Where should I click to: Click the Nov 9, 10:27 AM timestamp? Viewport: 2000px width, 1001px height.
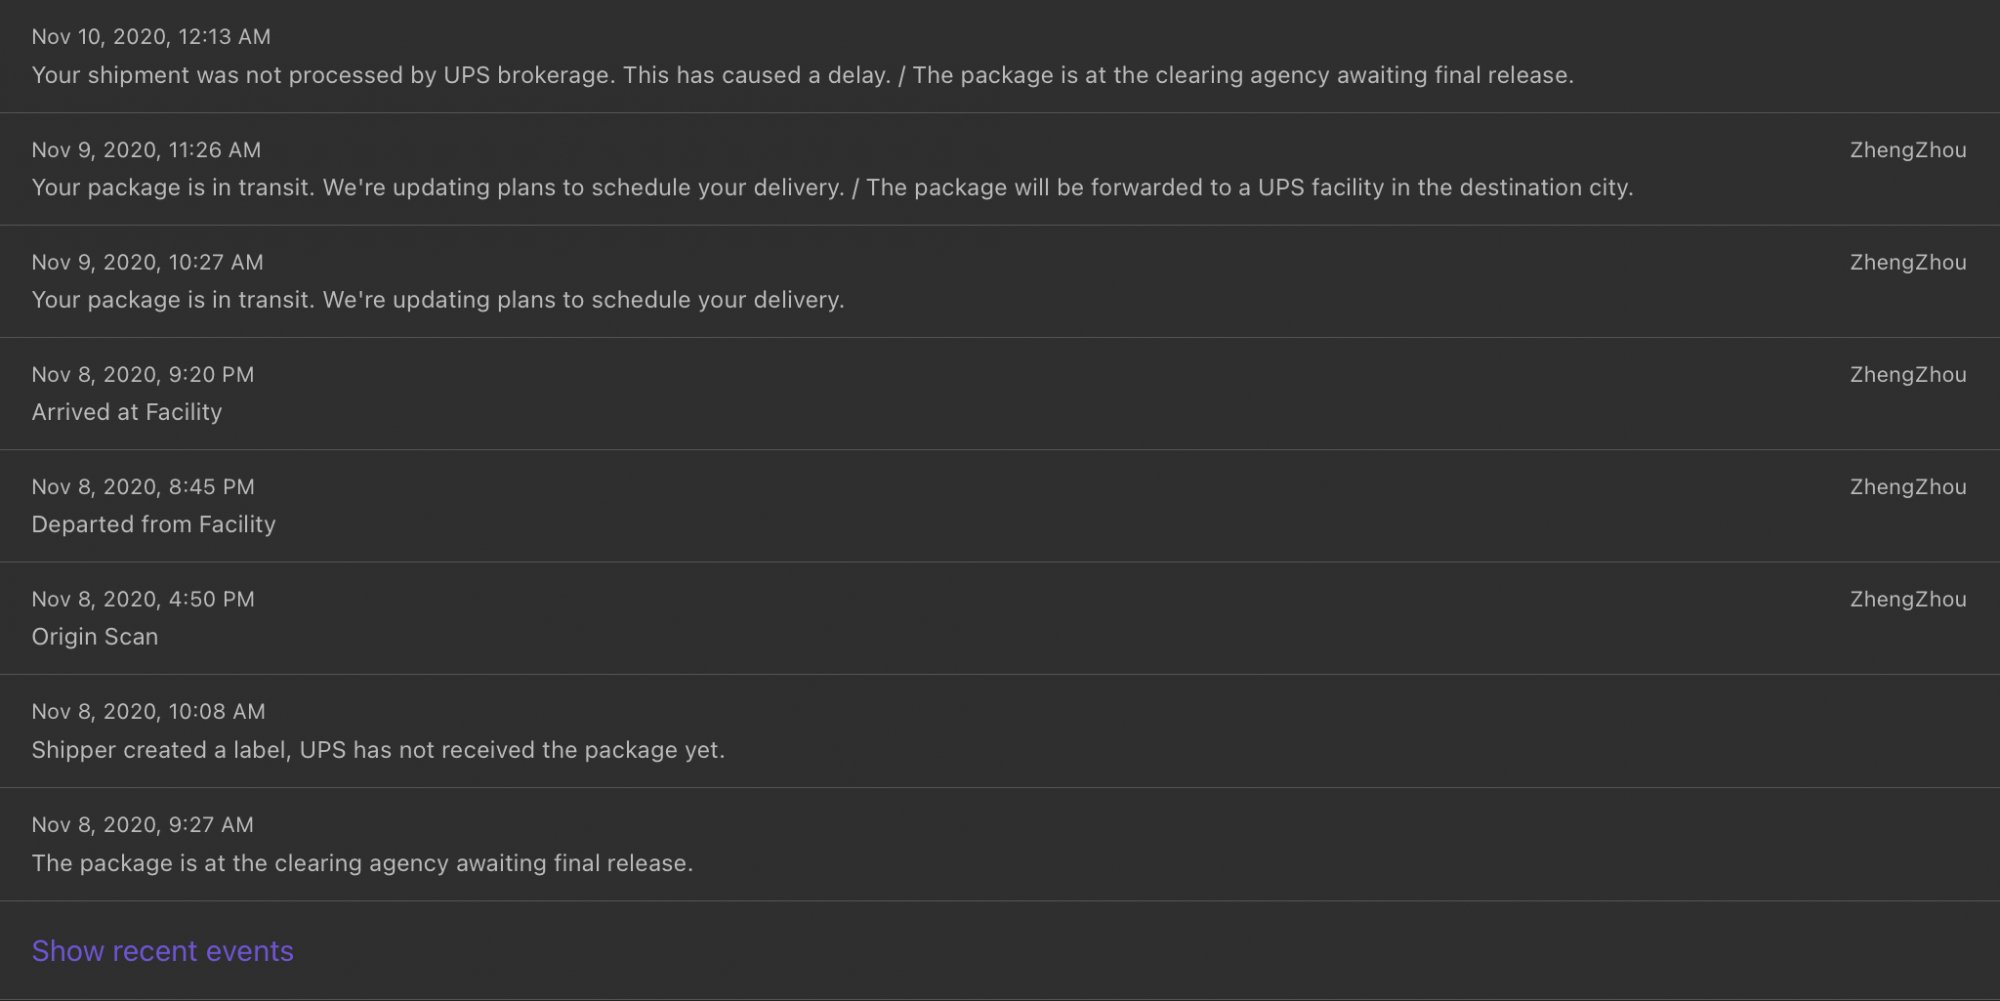(x=147, y=262)
